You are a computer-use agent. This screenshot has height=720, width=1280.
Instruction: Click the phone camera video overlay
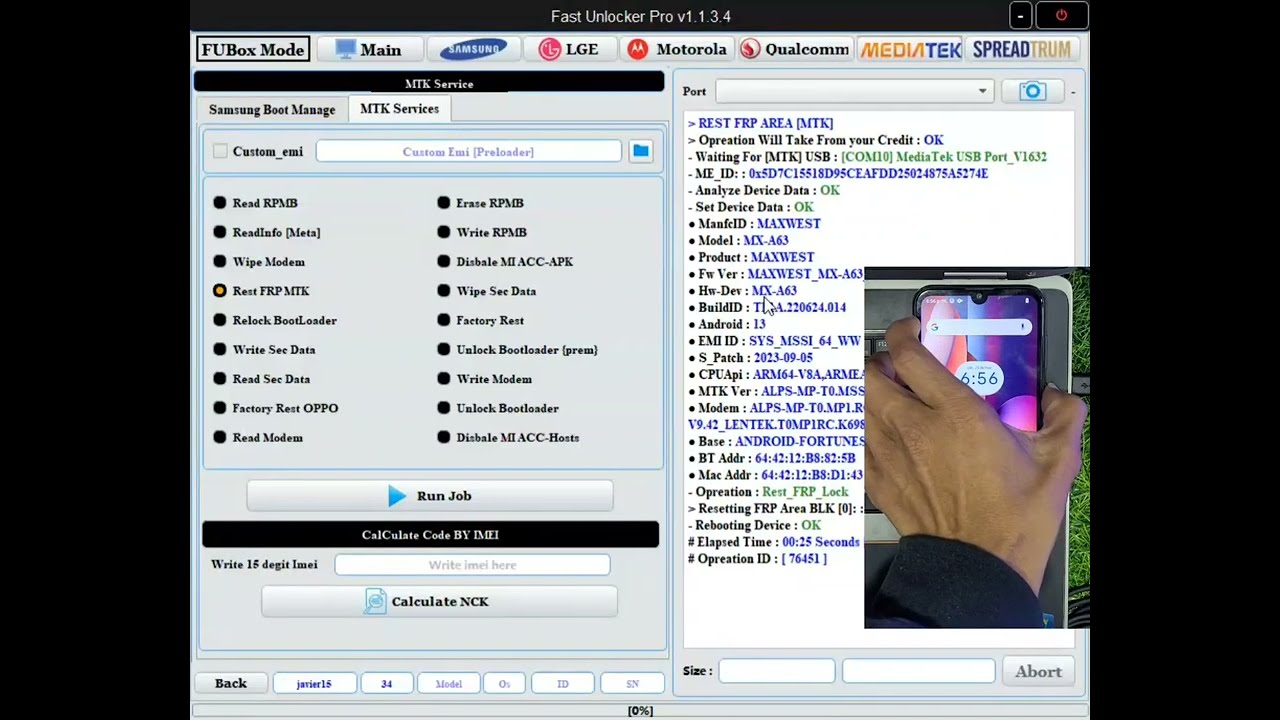coord(976,448)
